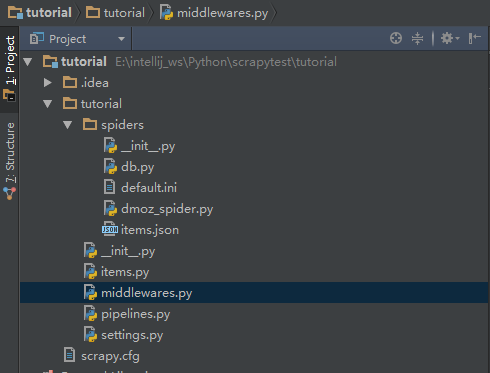Open the Project view dropdown
This screenshot has width=490, height=373.
122,39
